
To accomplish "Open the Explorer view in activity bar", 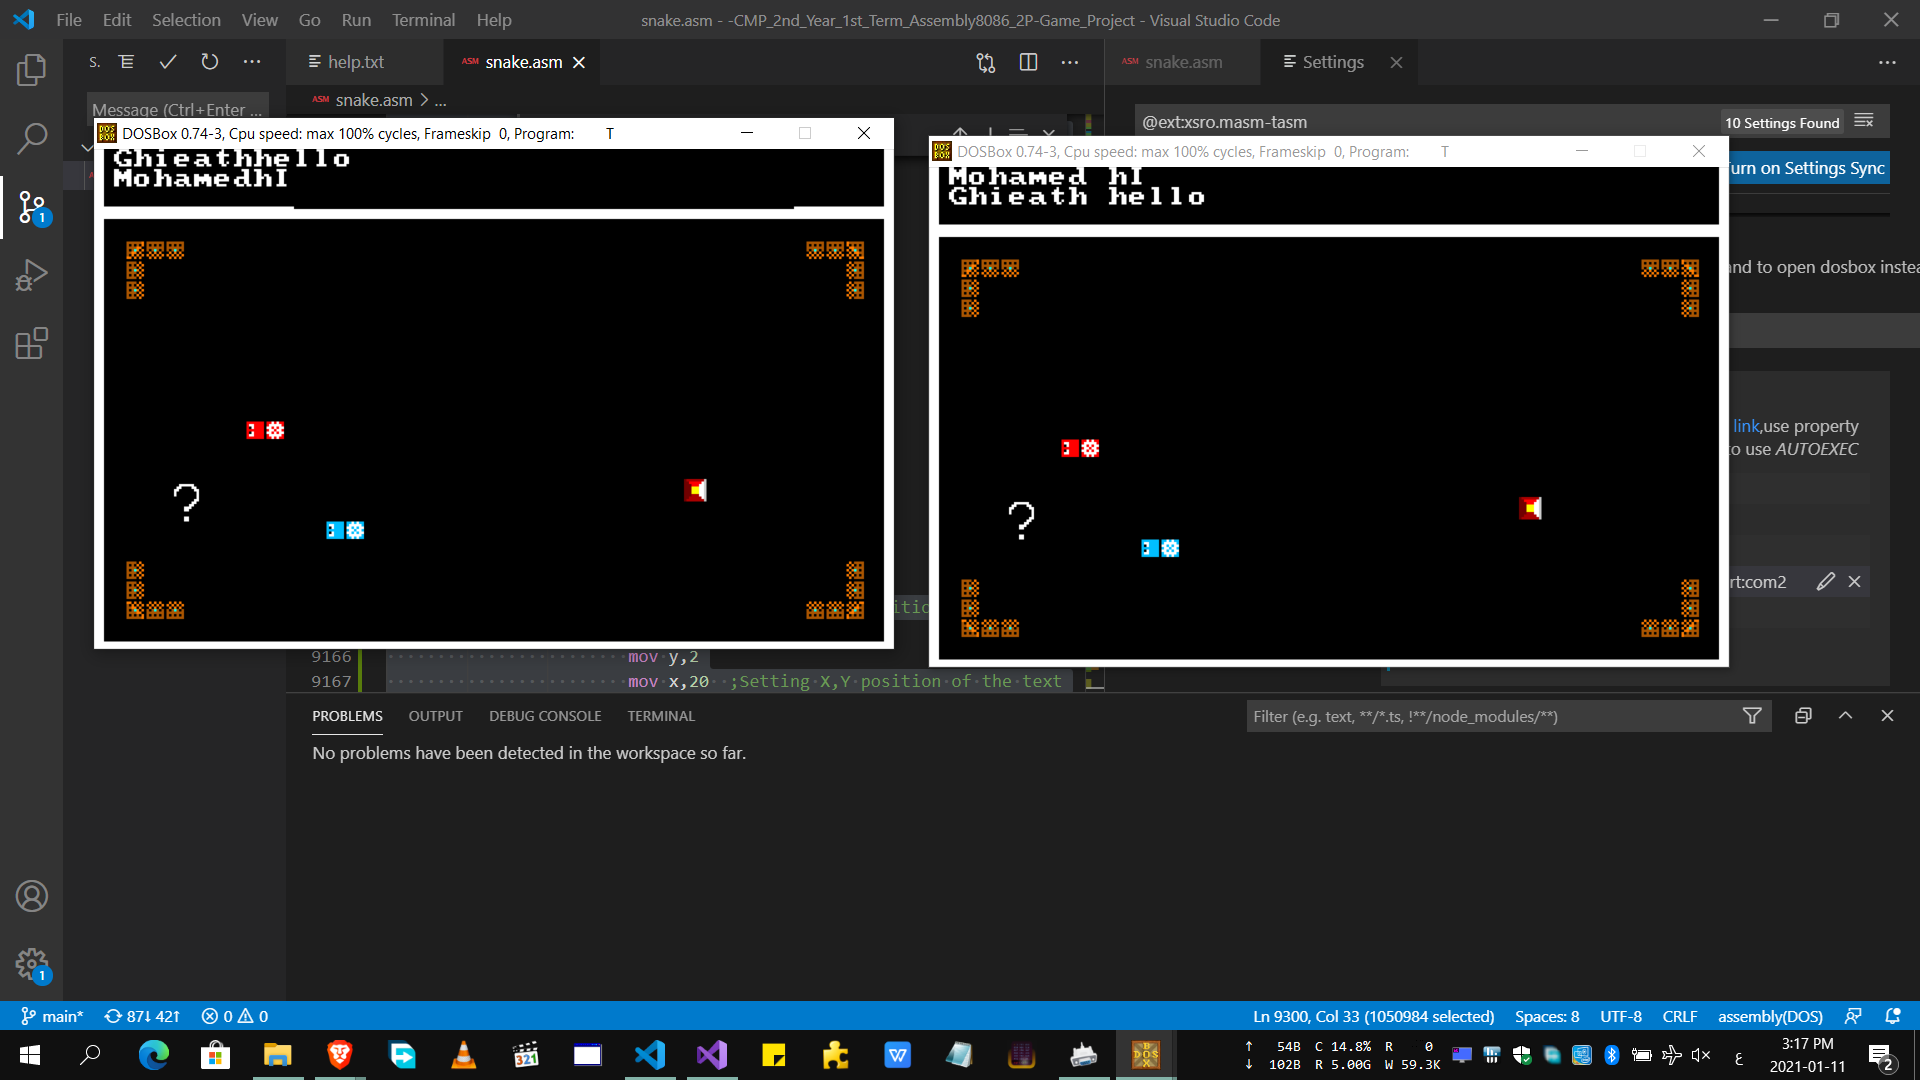I will point(31,70).
